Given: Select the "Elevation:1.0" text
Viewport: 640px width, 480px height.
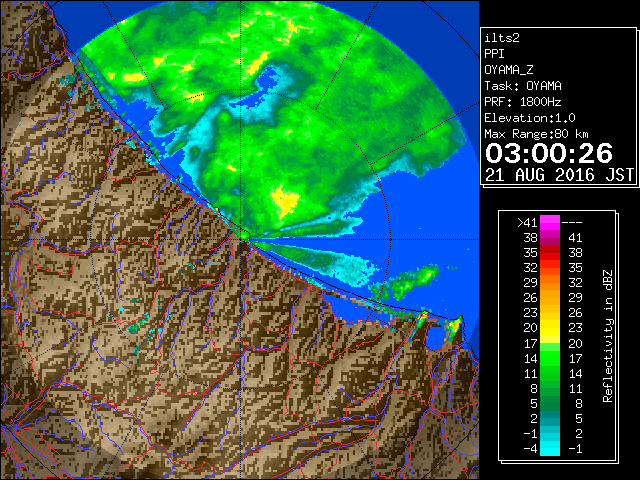Looking at the screenshot, I should 530,118.
